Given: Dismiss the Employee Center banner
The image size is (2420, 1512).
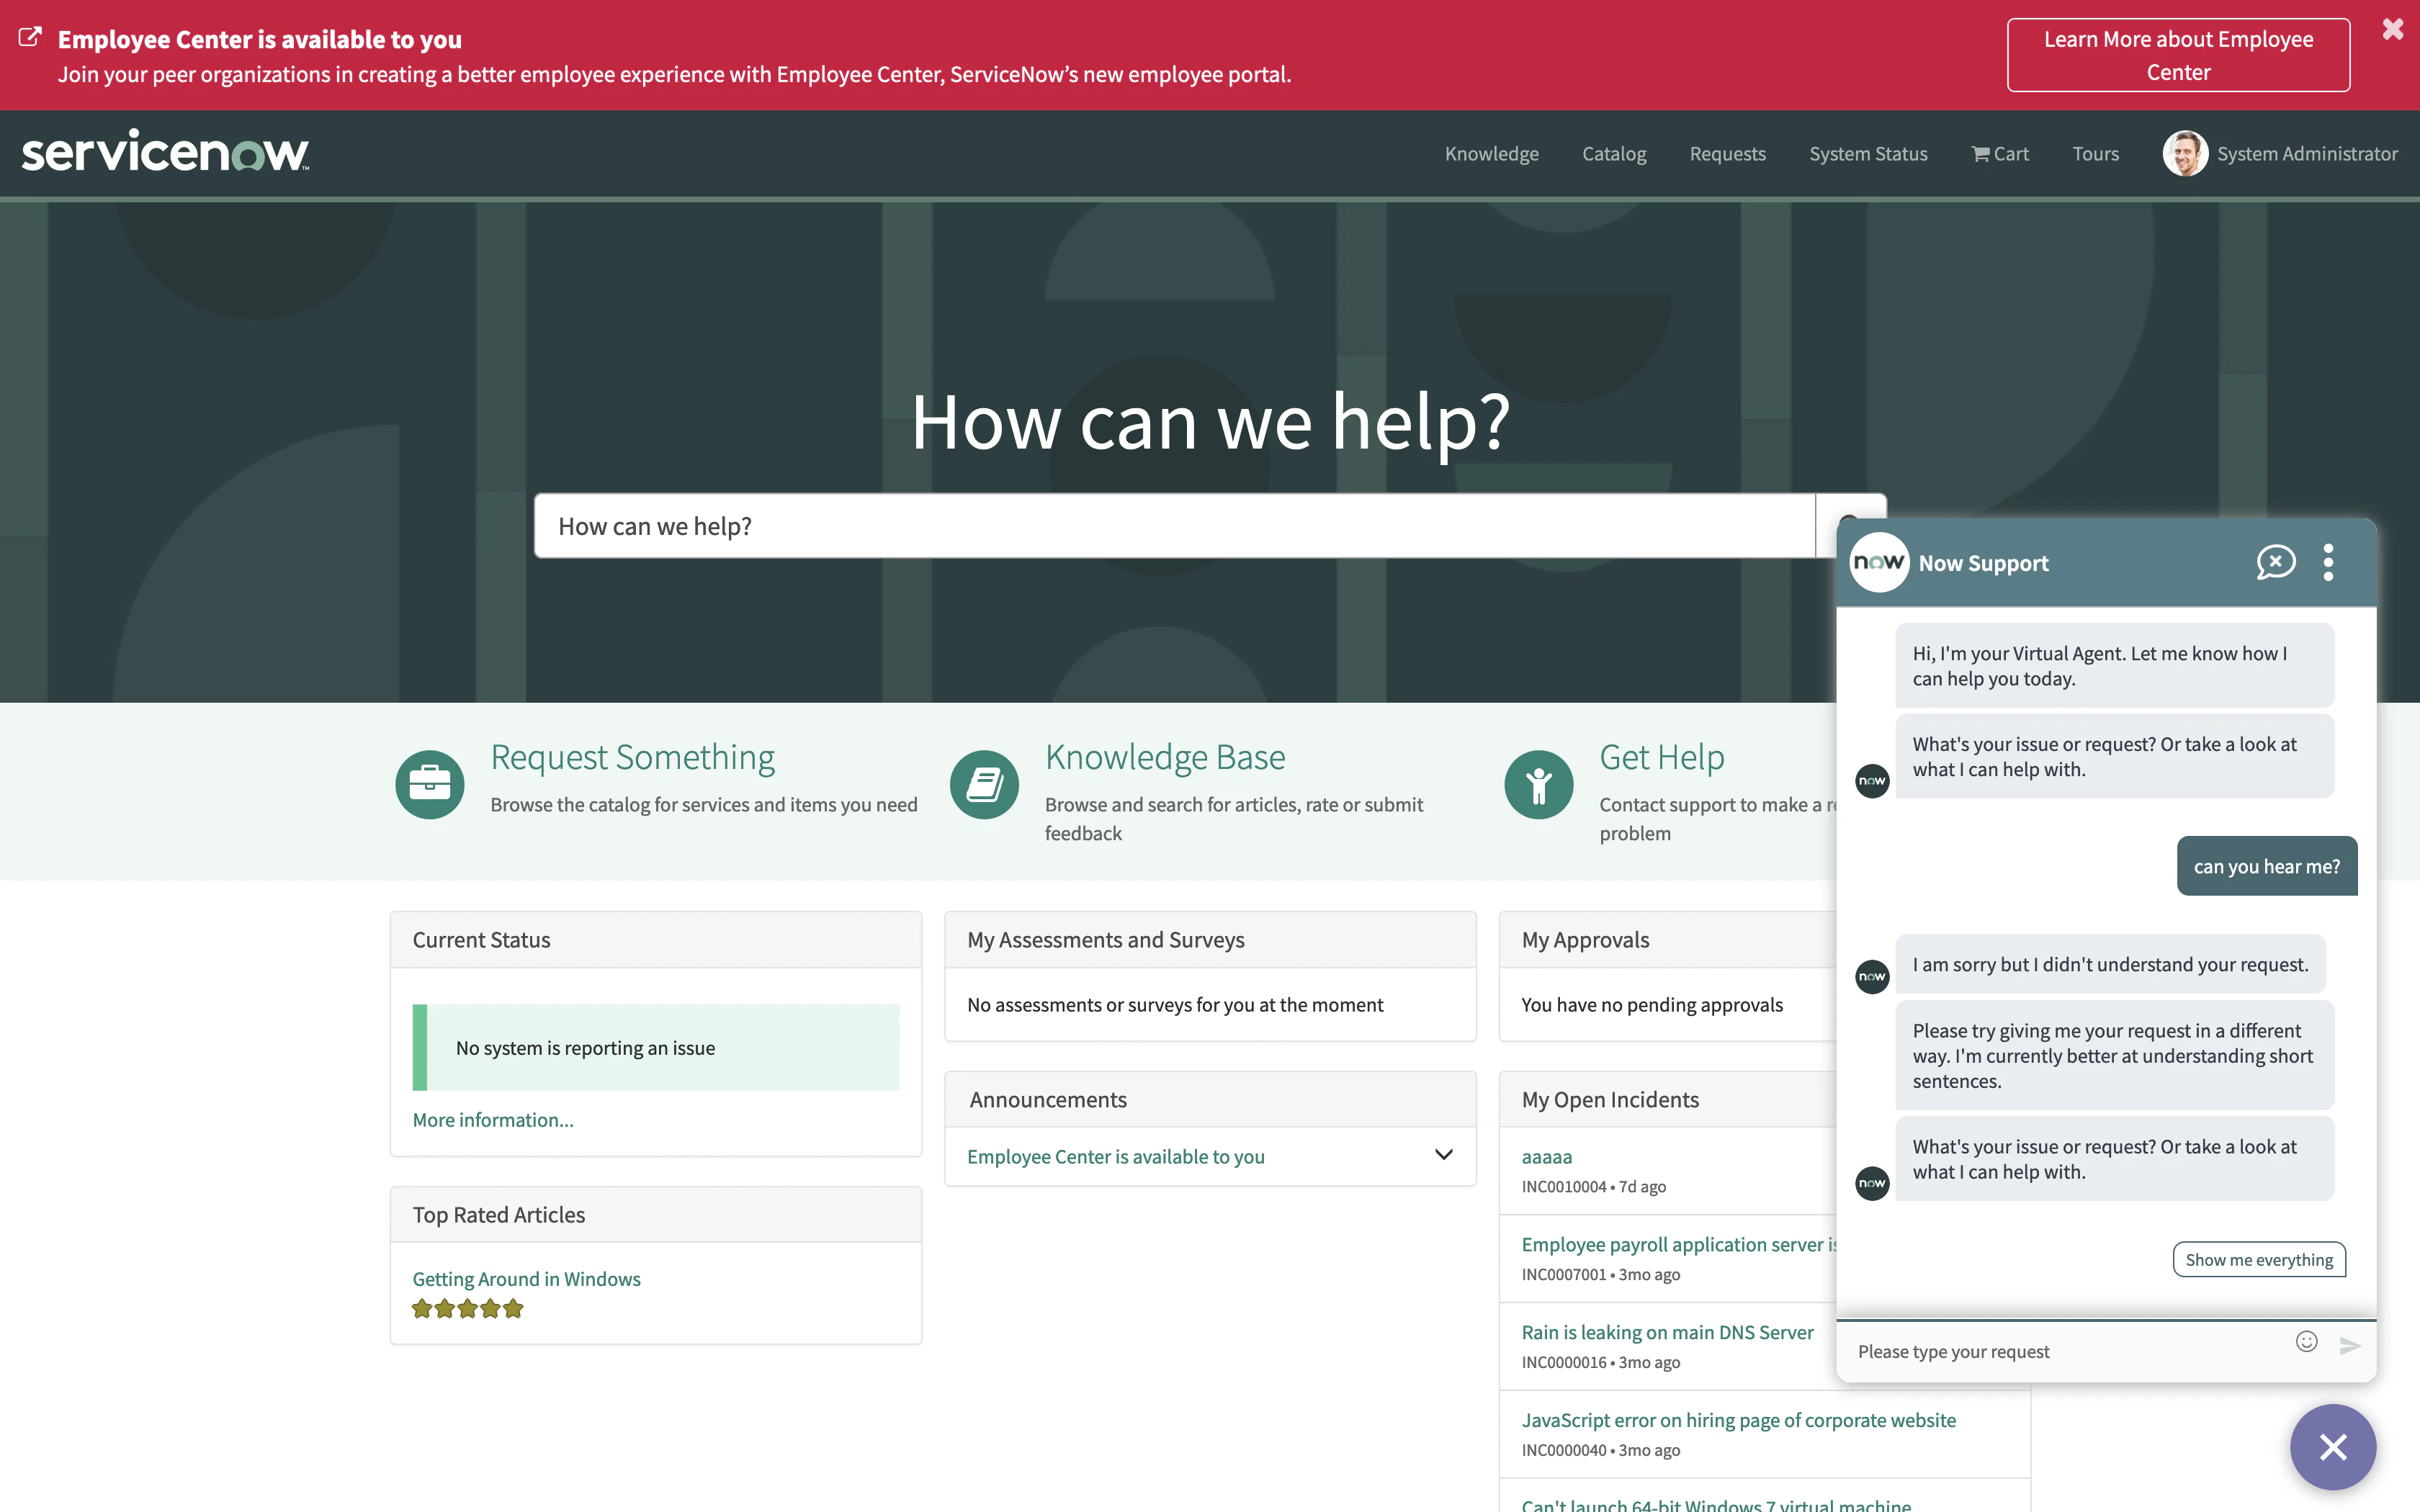Looking at the screenshot, I should pos(2393,28).
